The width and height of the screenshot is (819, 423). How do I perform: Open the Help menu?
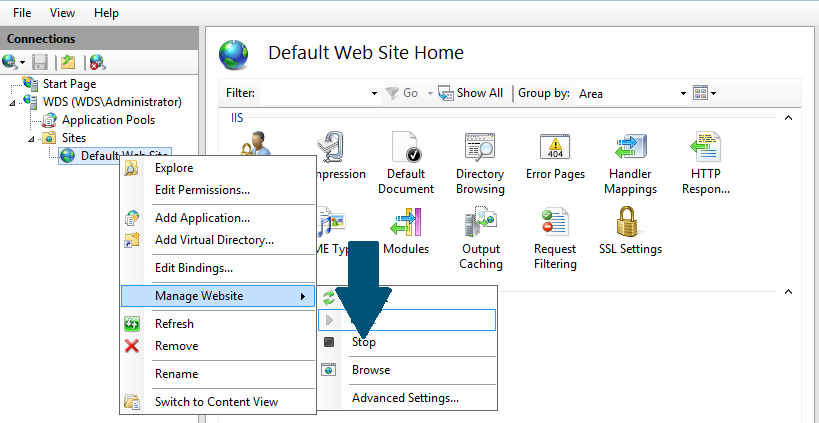[x=106, y=13]
